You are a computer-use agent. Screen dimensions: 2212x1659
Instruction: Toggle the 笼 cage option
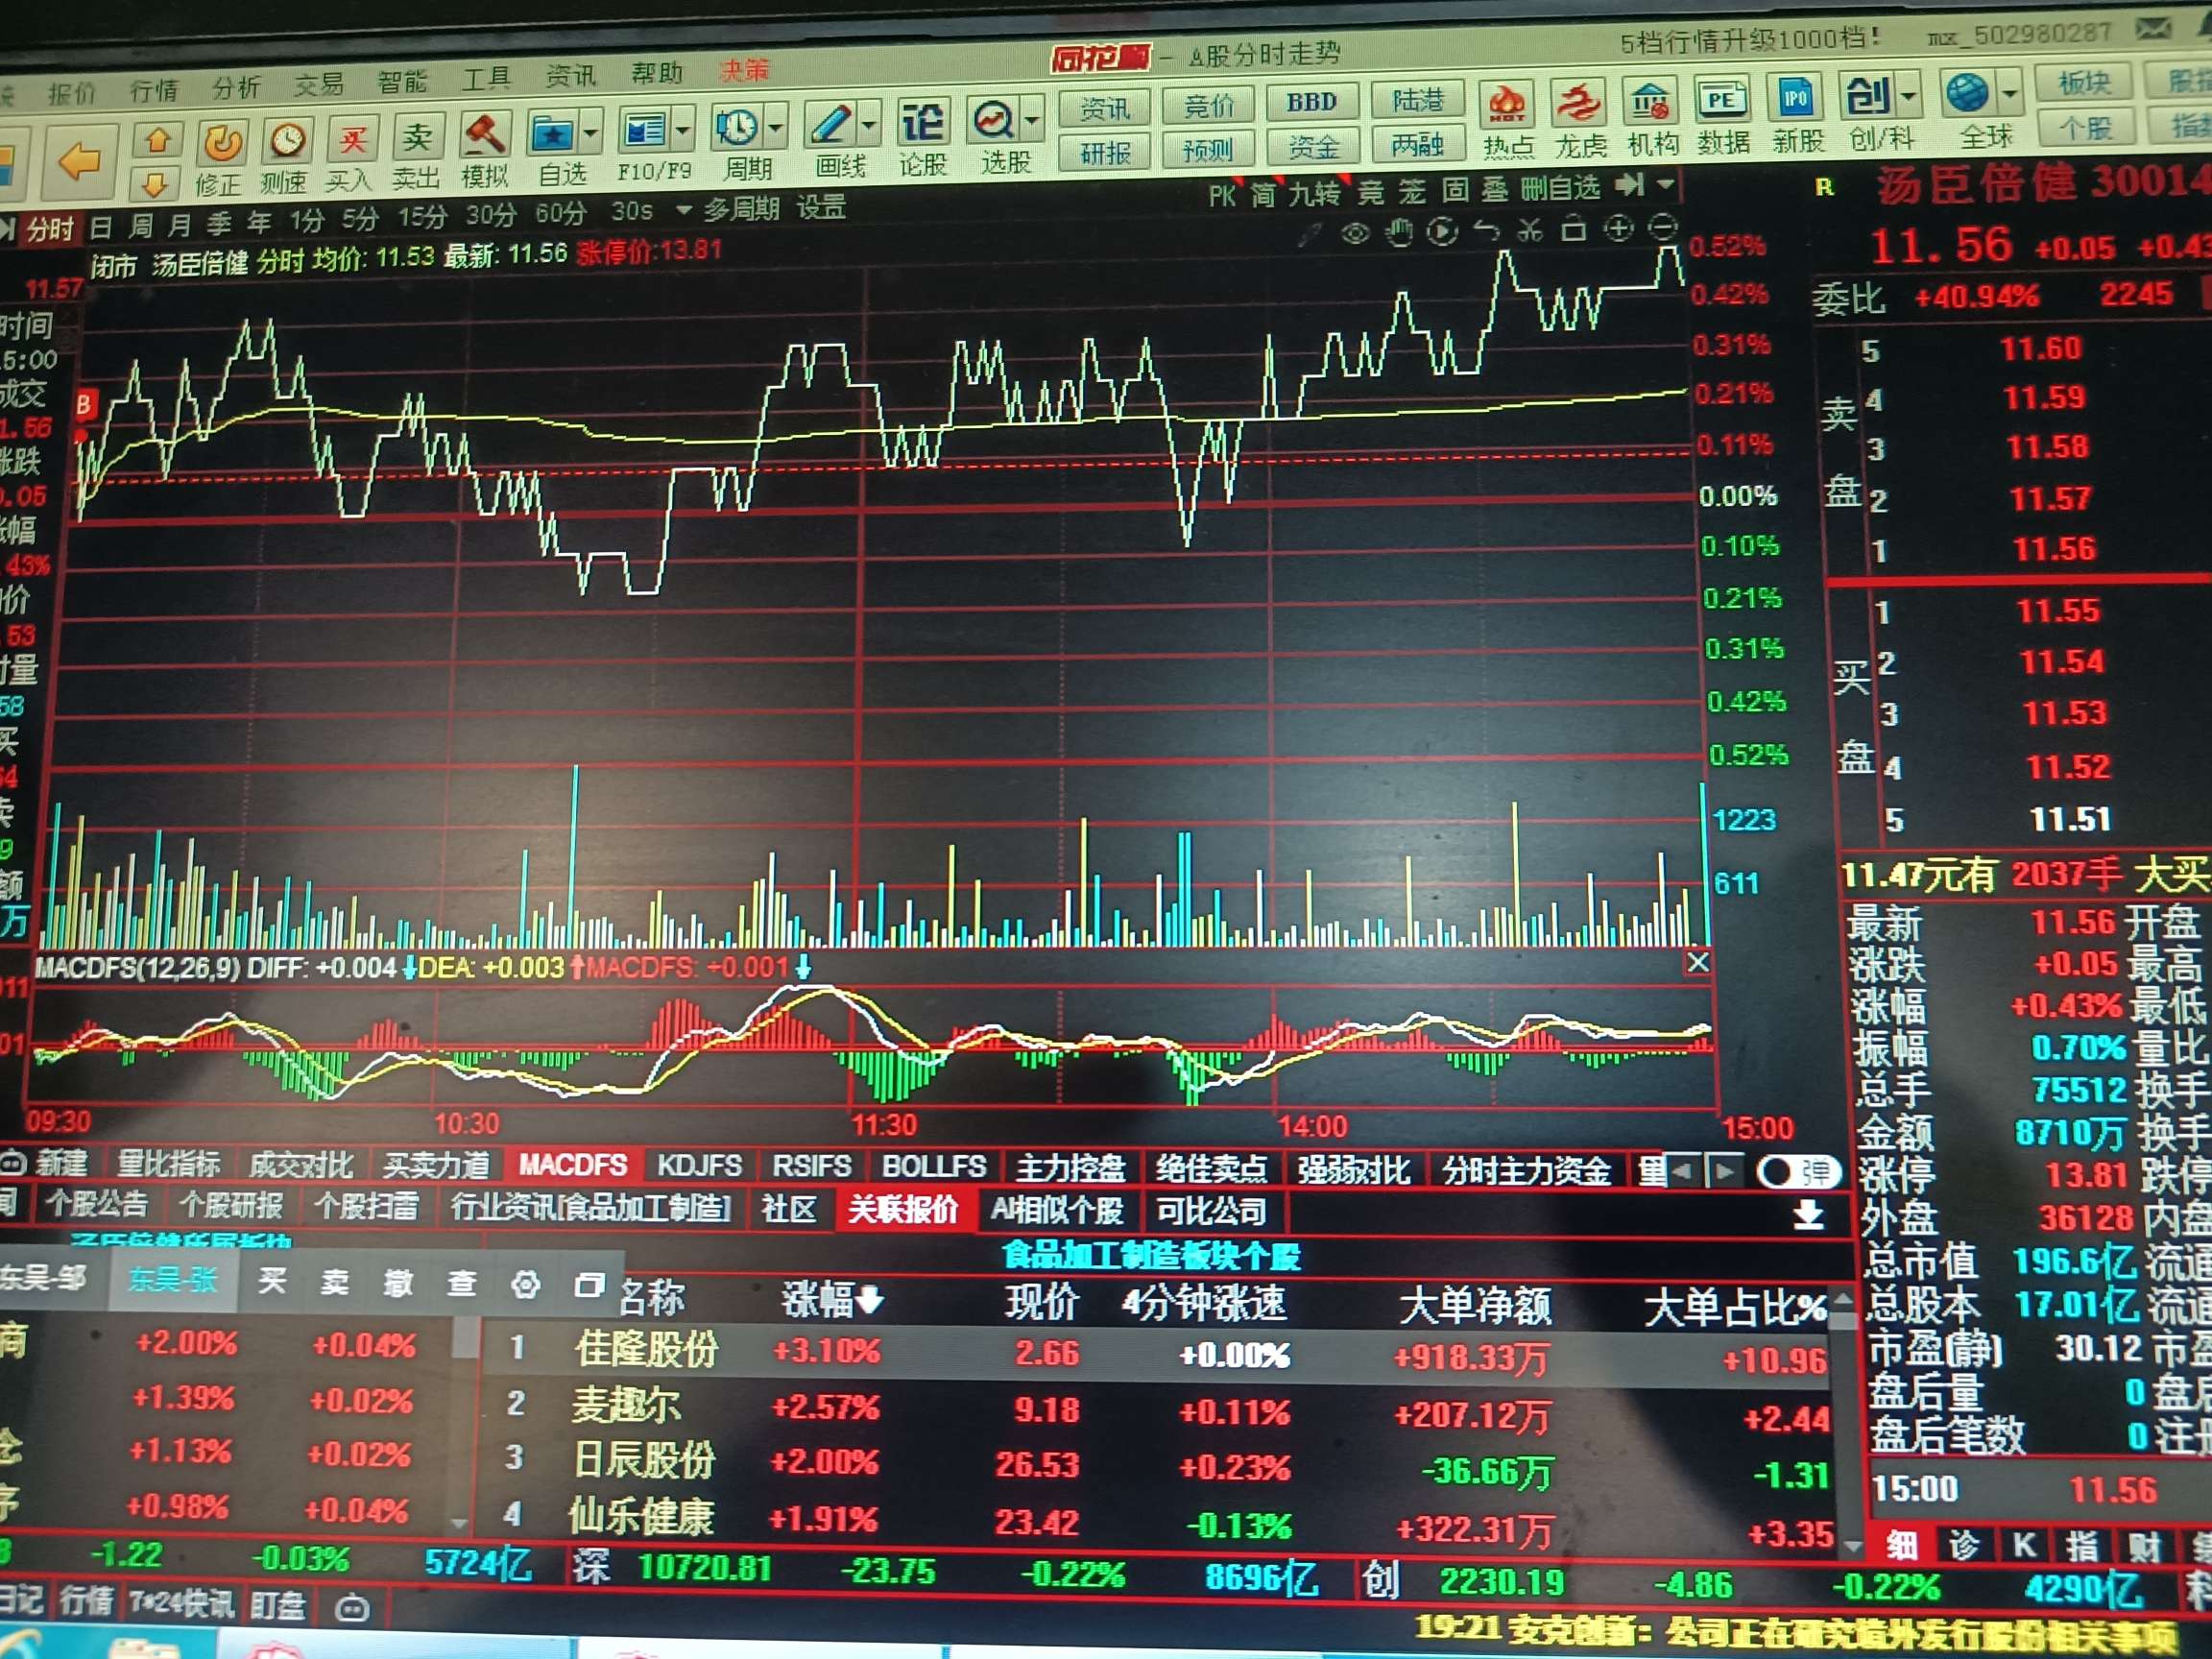pyautogui.click(x=1412, y=192)
